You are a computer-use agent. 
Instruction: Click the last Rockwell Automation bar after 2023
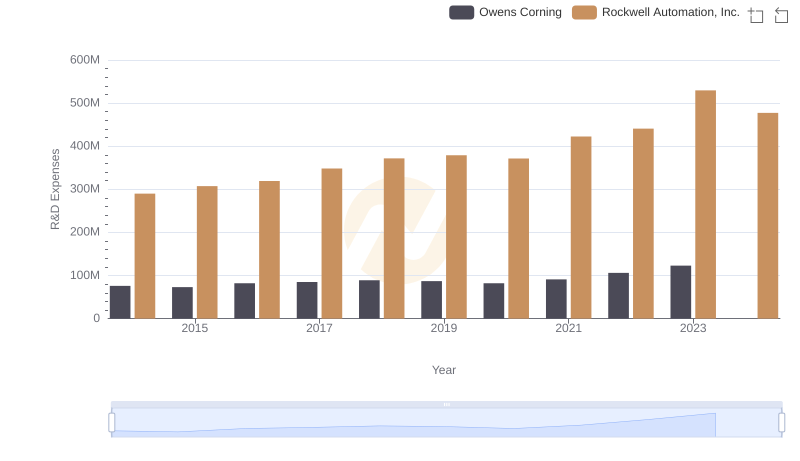pos(768,216)
